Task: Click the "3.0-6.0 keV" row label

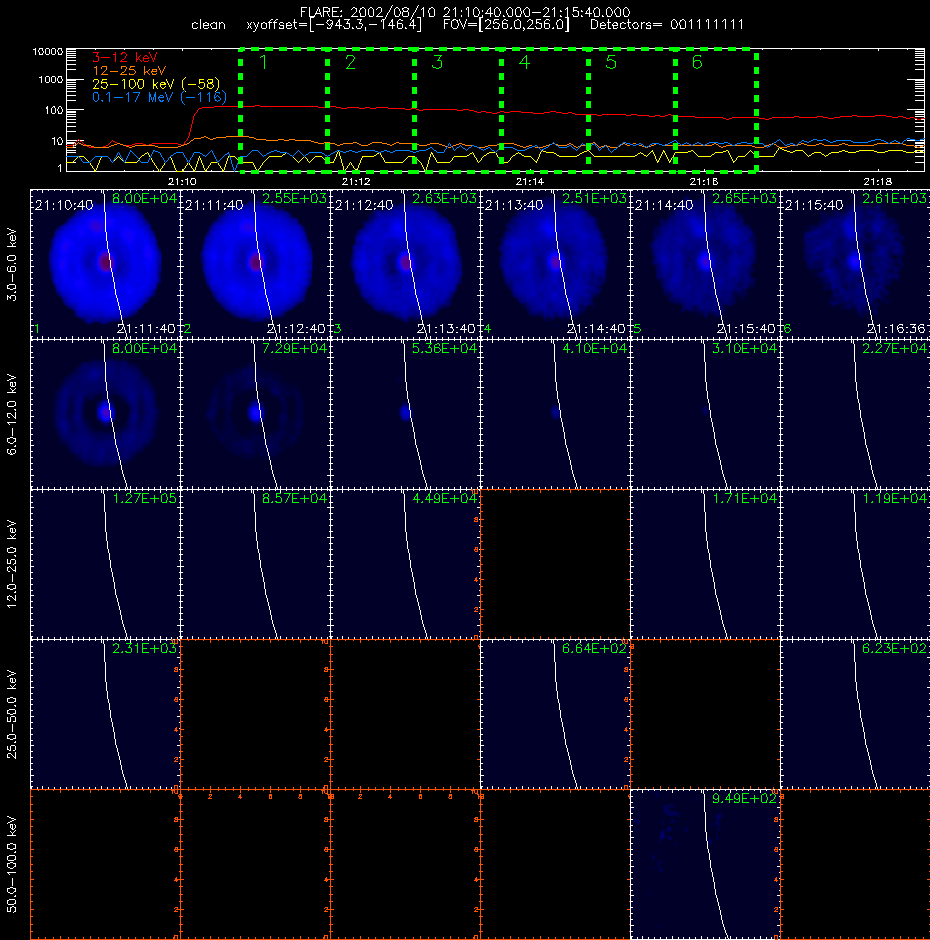Action: click(12, 264)
